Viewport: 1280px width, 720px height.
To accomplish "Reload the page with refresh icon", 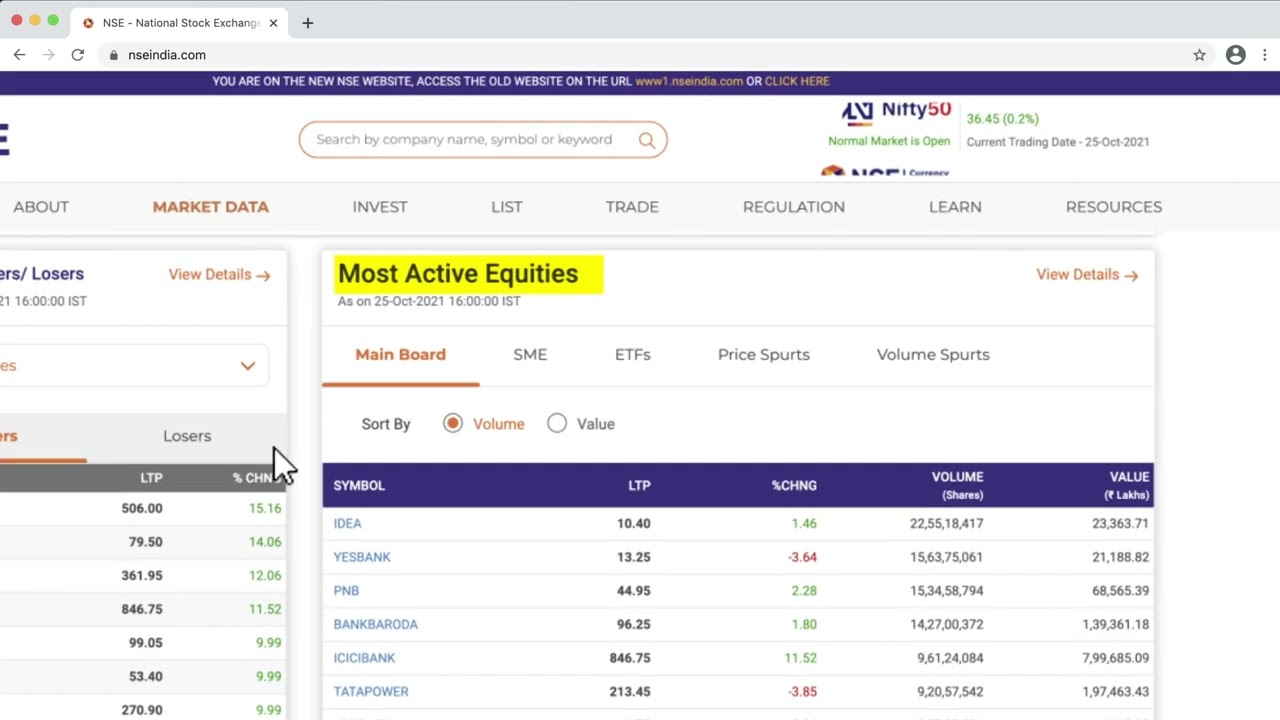I will [x=77, y=55].
